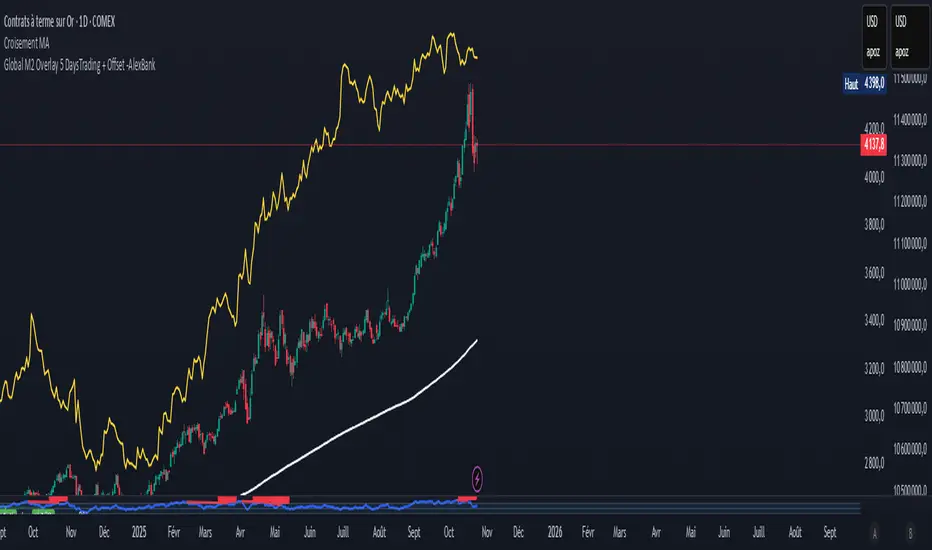Click the 11300000,0 M2 scale value

(x=910, y=161)
